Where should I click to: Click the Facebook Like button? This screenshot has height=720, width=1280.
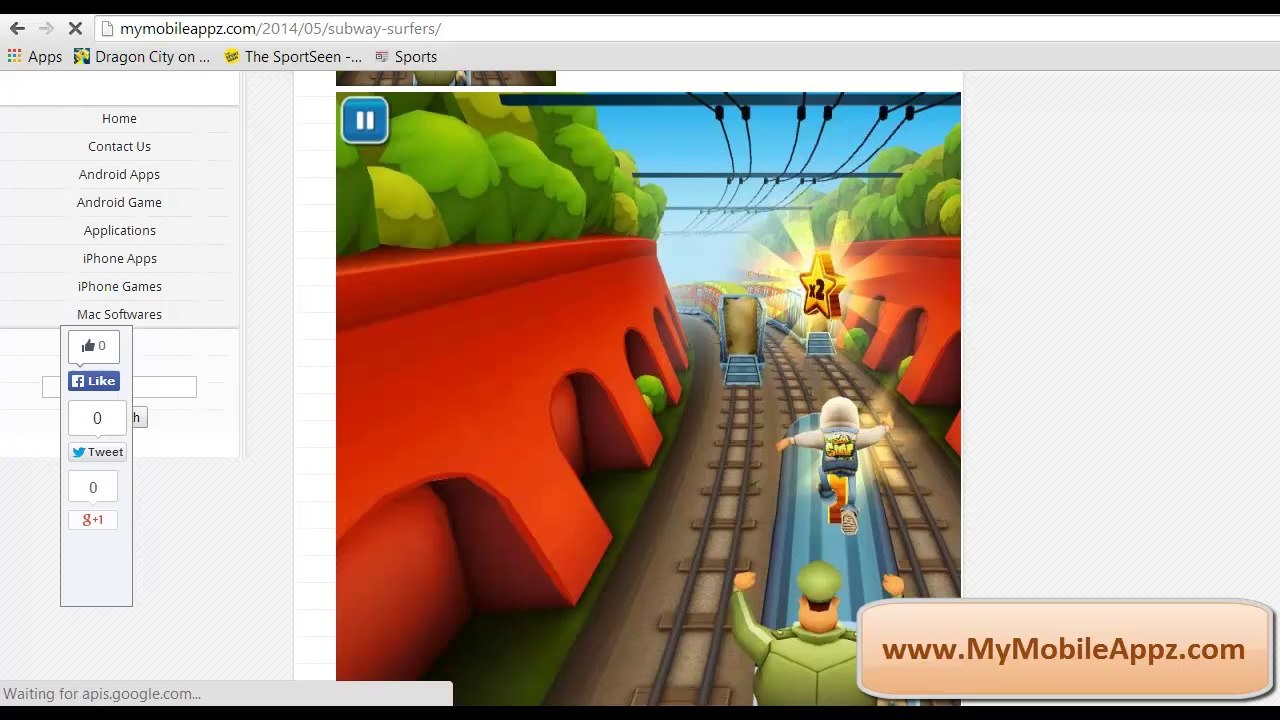94,381
